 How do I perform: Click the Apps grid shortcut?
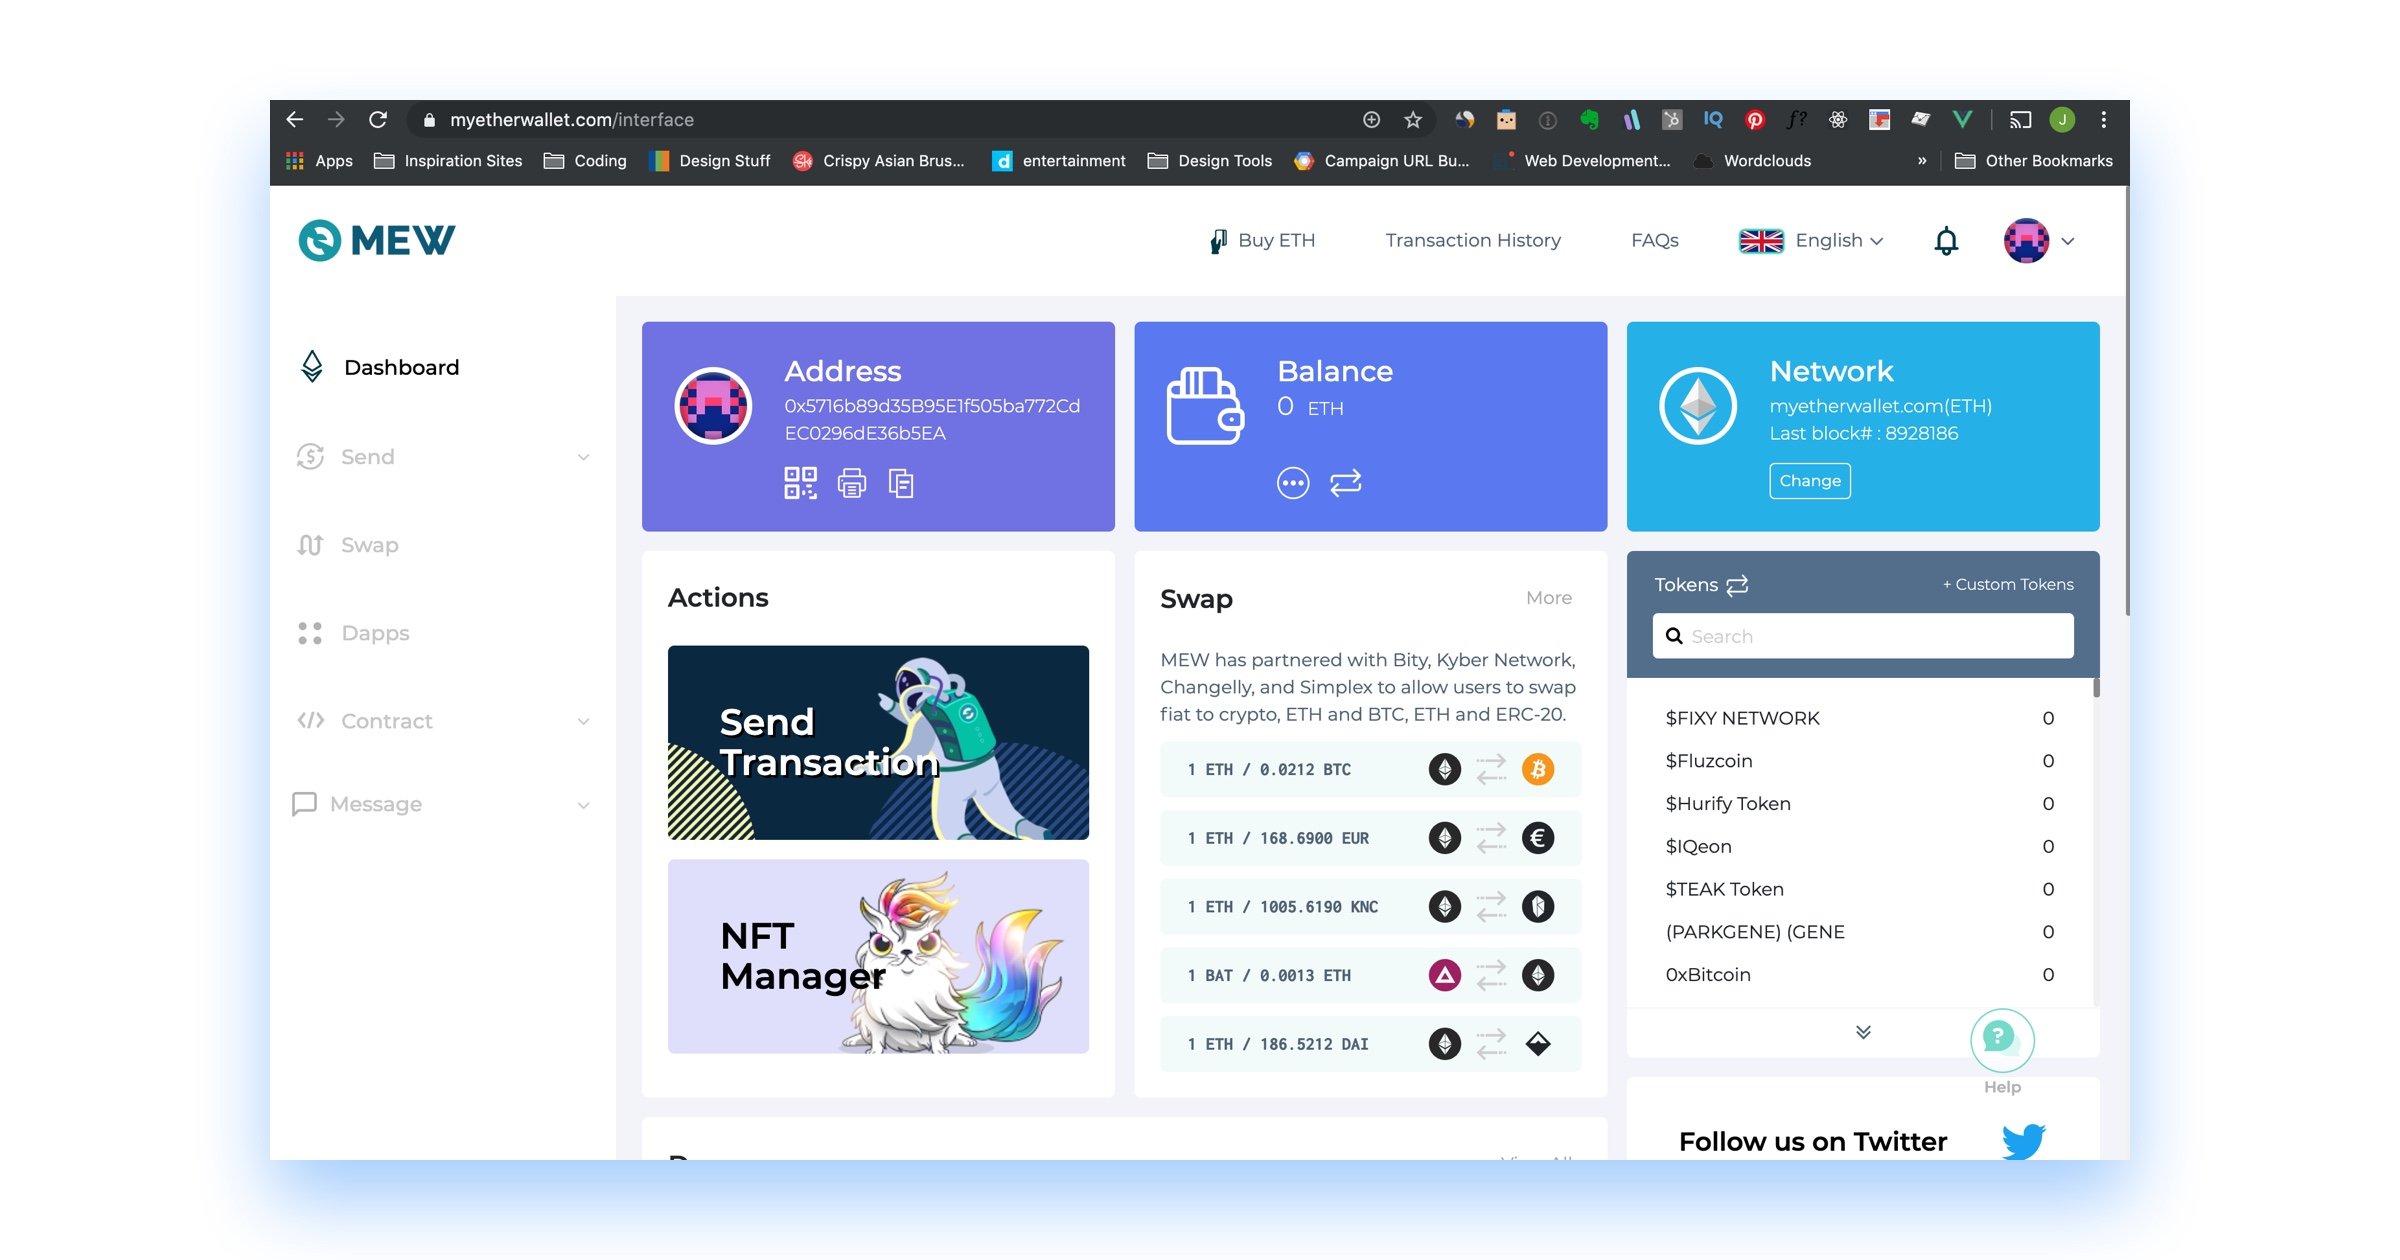coord(320,161)
